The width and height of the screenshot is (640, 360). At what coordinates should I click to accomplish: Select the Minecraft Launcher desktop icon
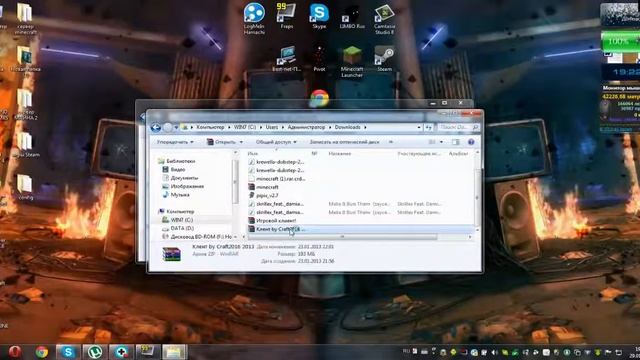tap(352, 62)
